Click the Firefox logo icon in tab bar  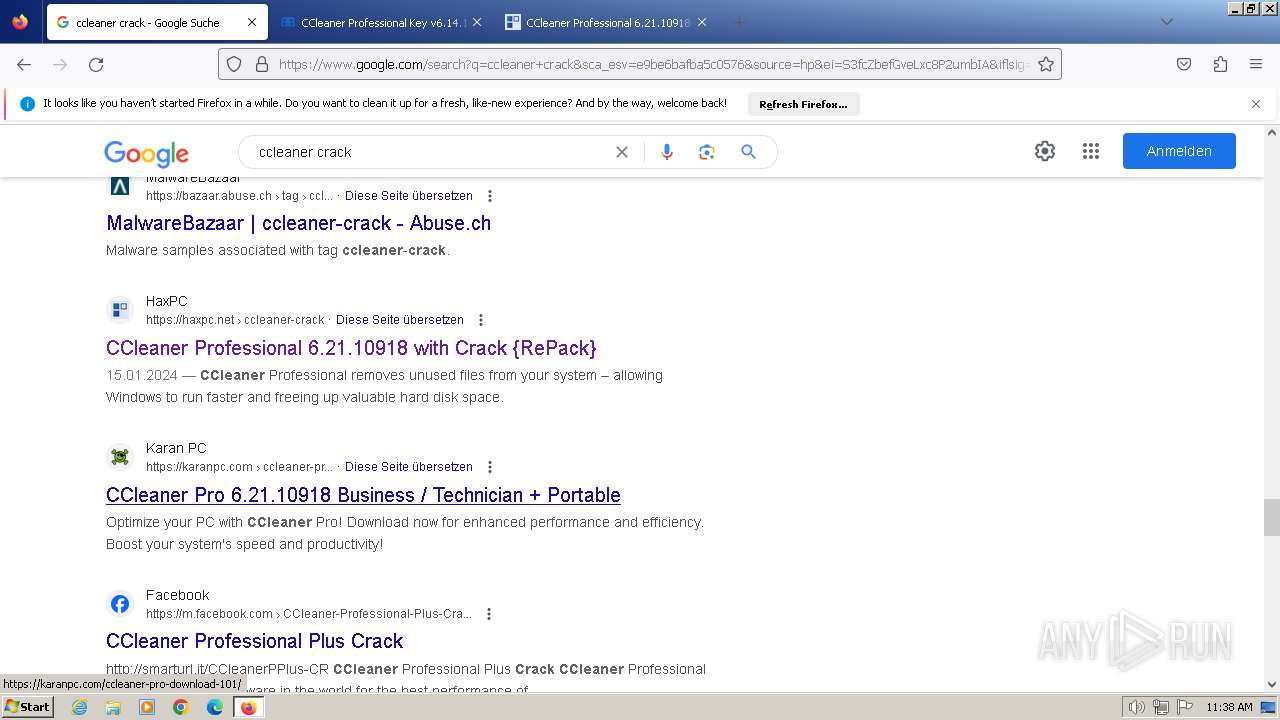click(x=20, y=22)
